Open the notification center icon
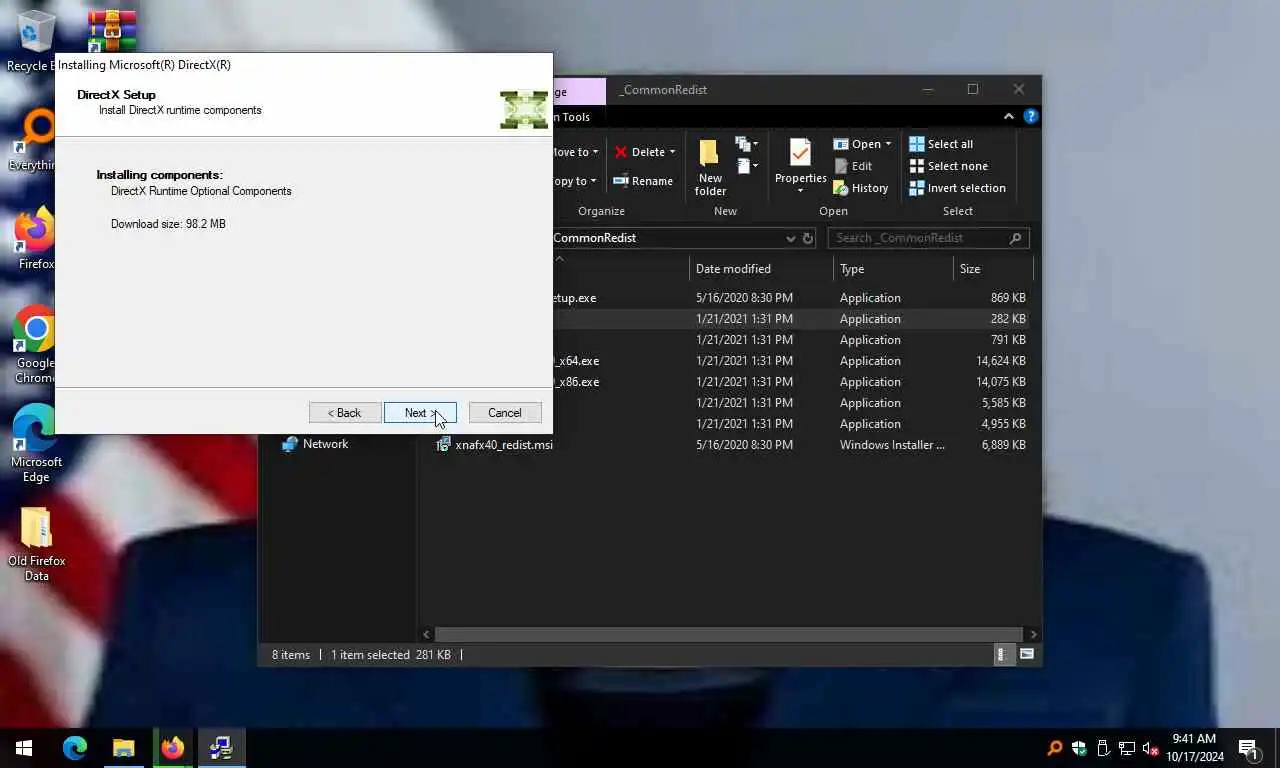 [1248, 748]
